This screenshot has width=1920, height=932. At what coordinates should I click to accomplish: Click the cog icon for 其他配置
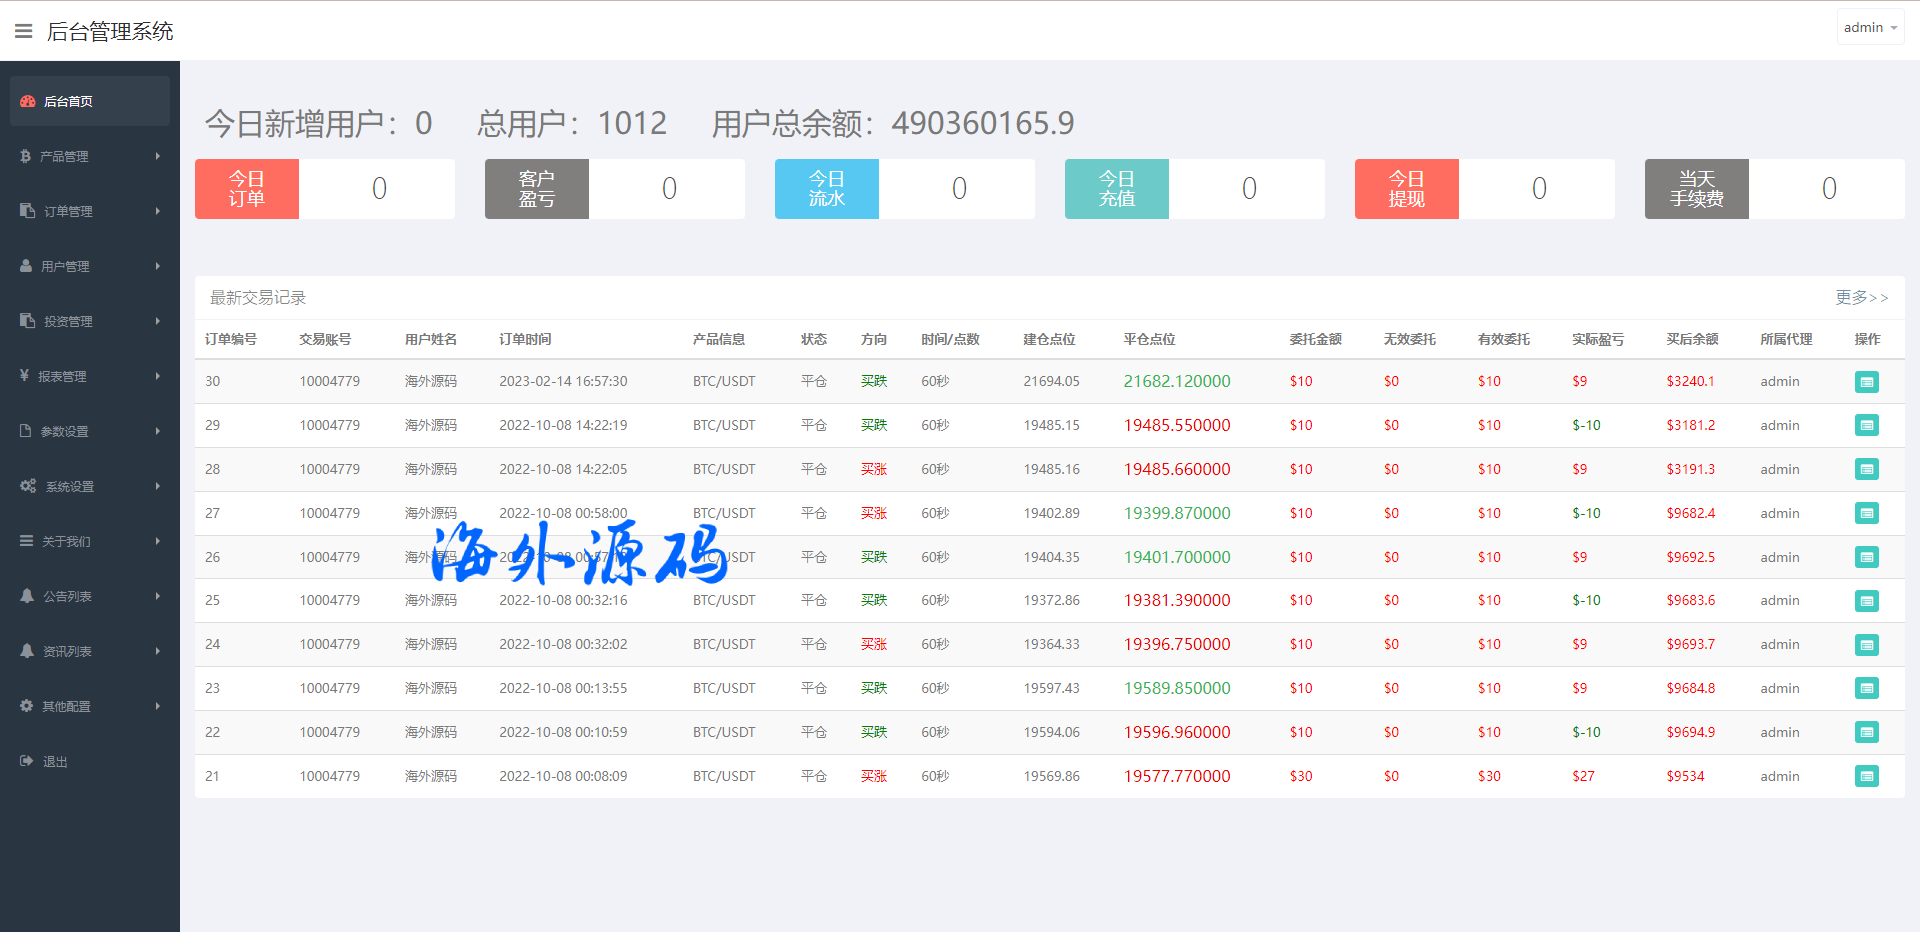(27, 706)
